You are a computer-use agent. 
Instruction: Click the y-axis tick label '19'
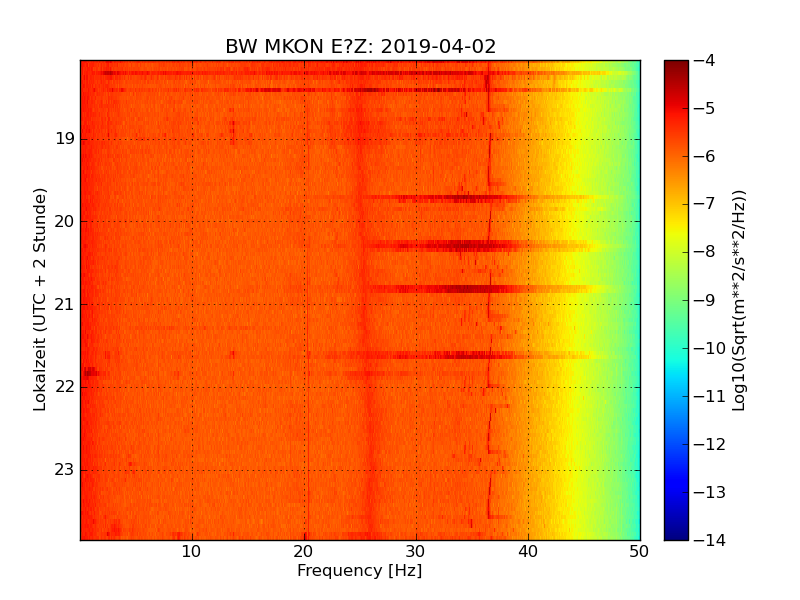coord(65,139)
